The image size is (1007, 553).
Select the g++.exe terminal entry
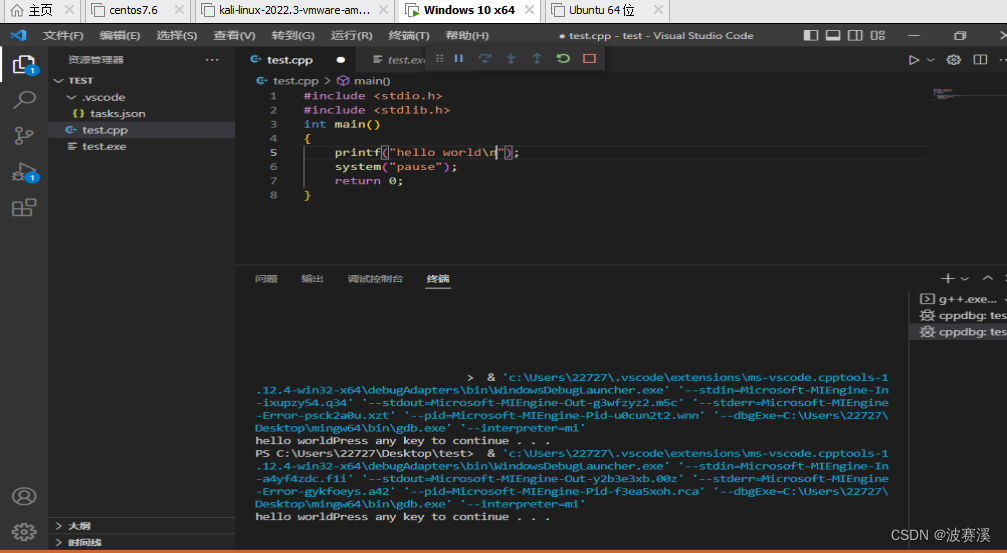[x=959, y=299]
